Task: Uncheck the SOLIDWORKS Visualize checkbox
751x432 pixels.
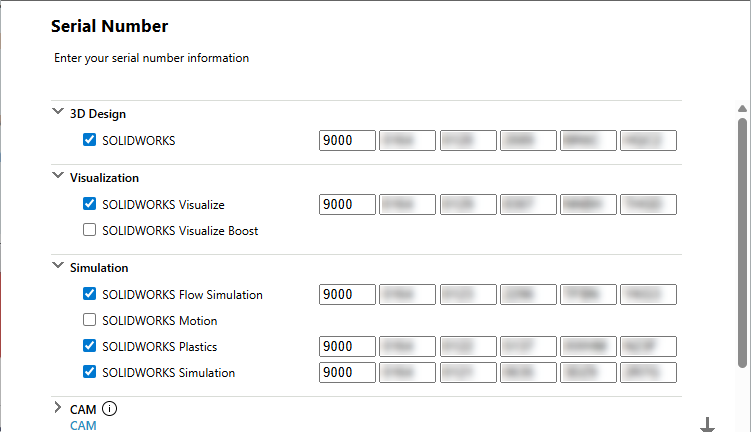Action: [90, 204]
